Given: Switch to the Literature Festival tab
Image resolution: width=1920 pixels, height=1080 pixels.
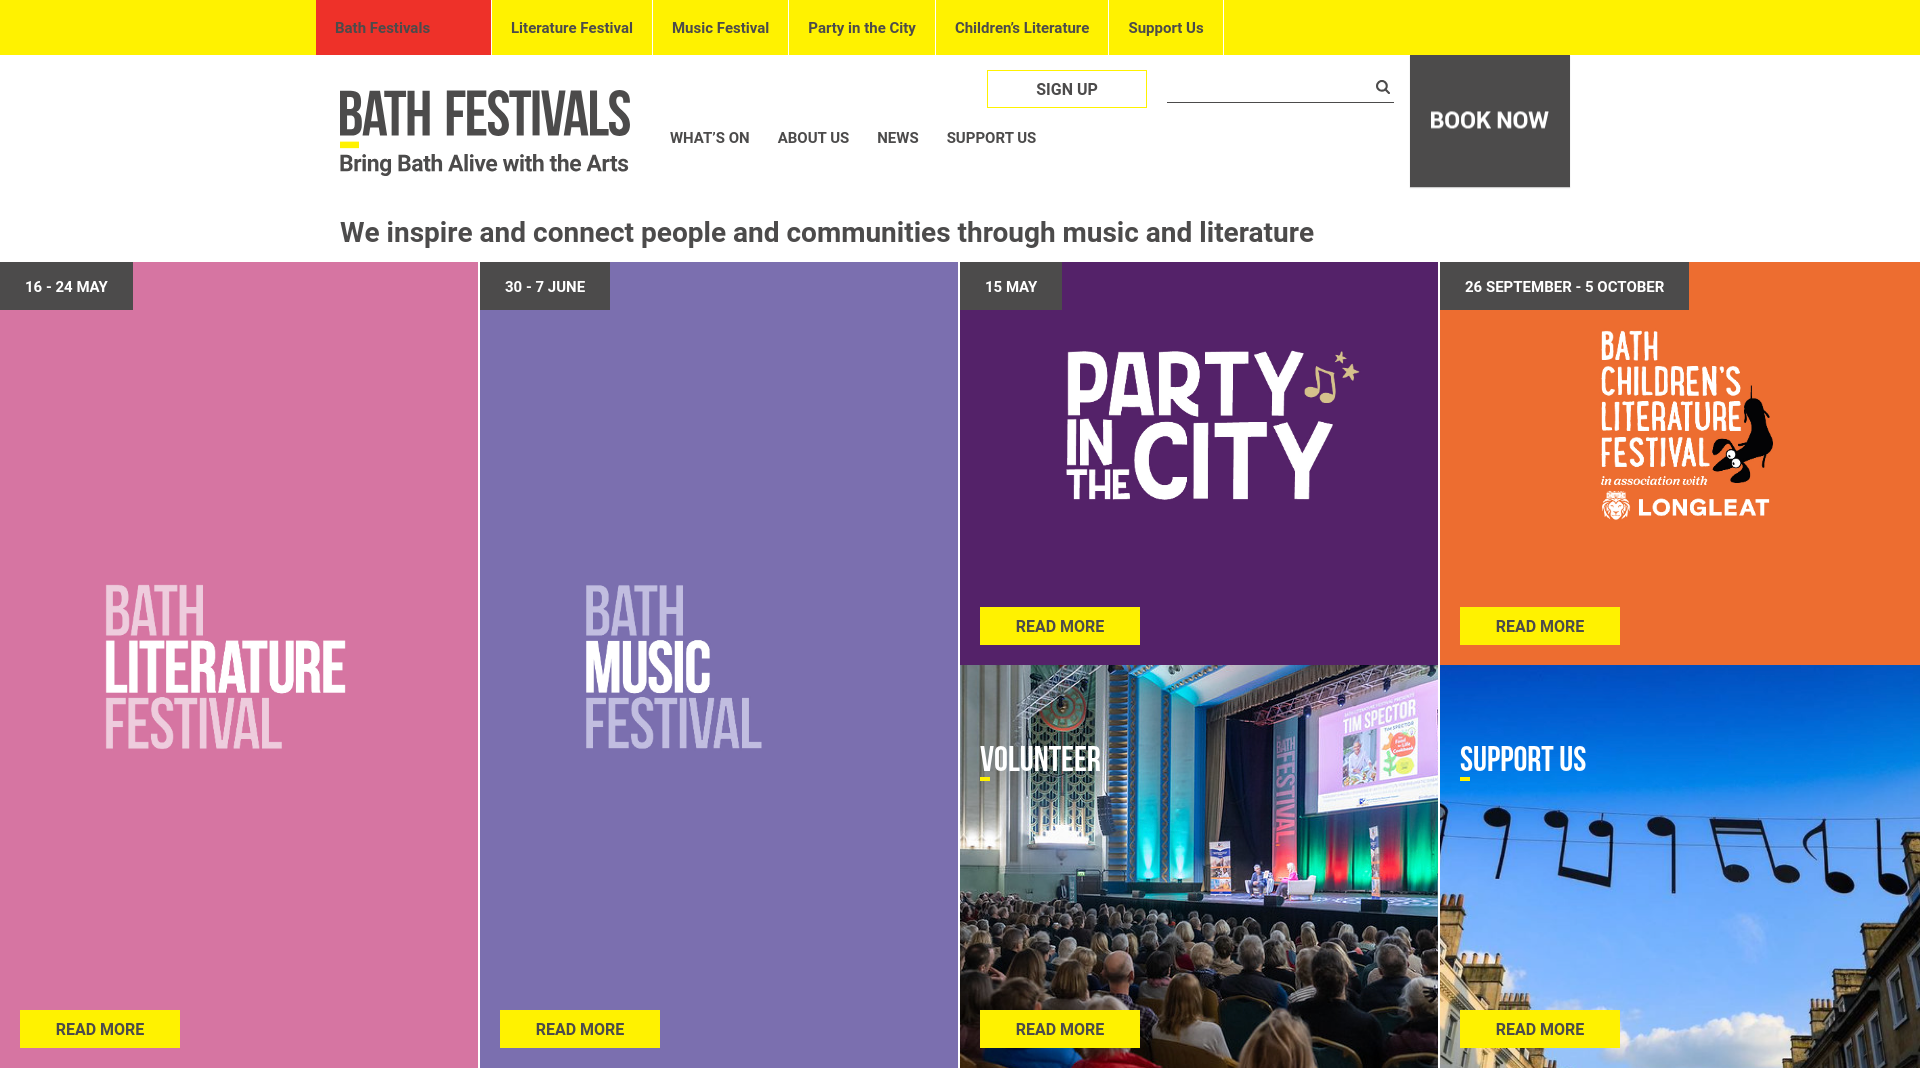Looking at the screenshot, I should (x=572, y=28).
